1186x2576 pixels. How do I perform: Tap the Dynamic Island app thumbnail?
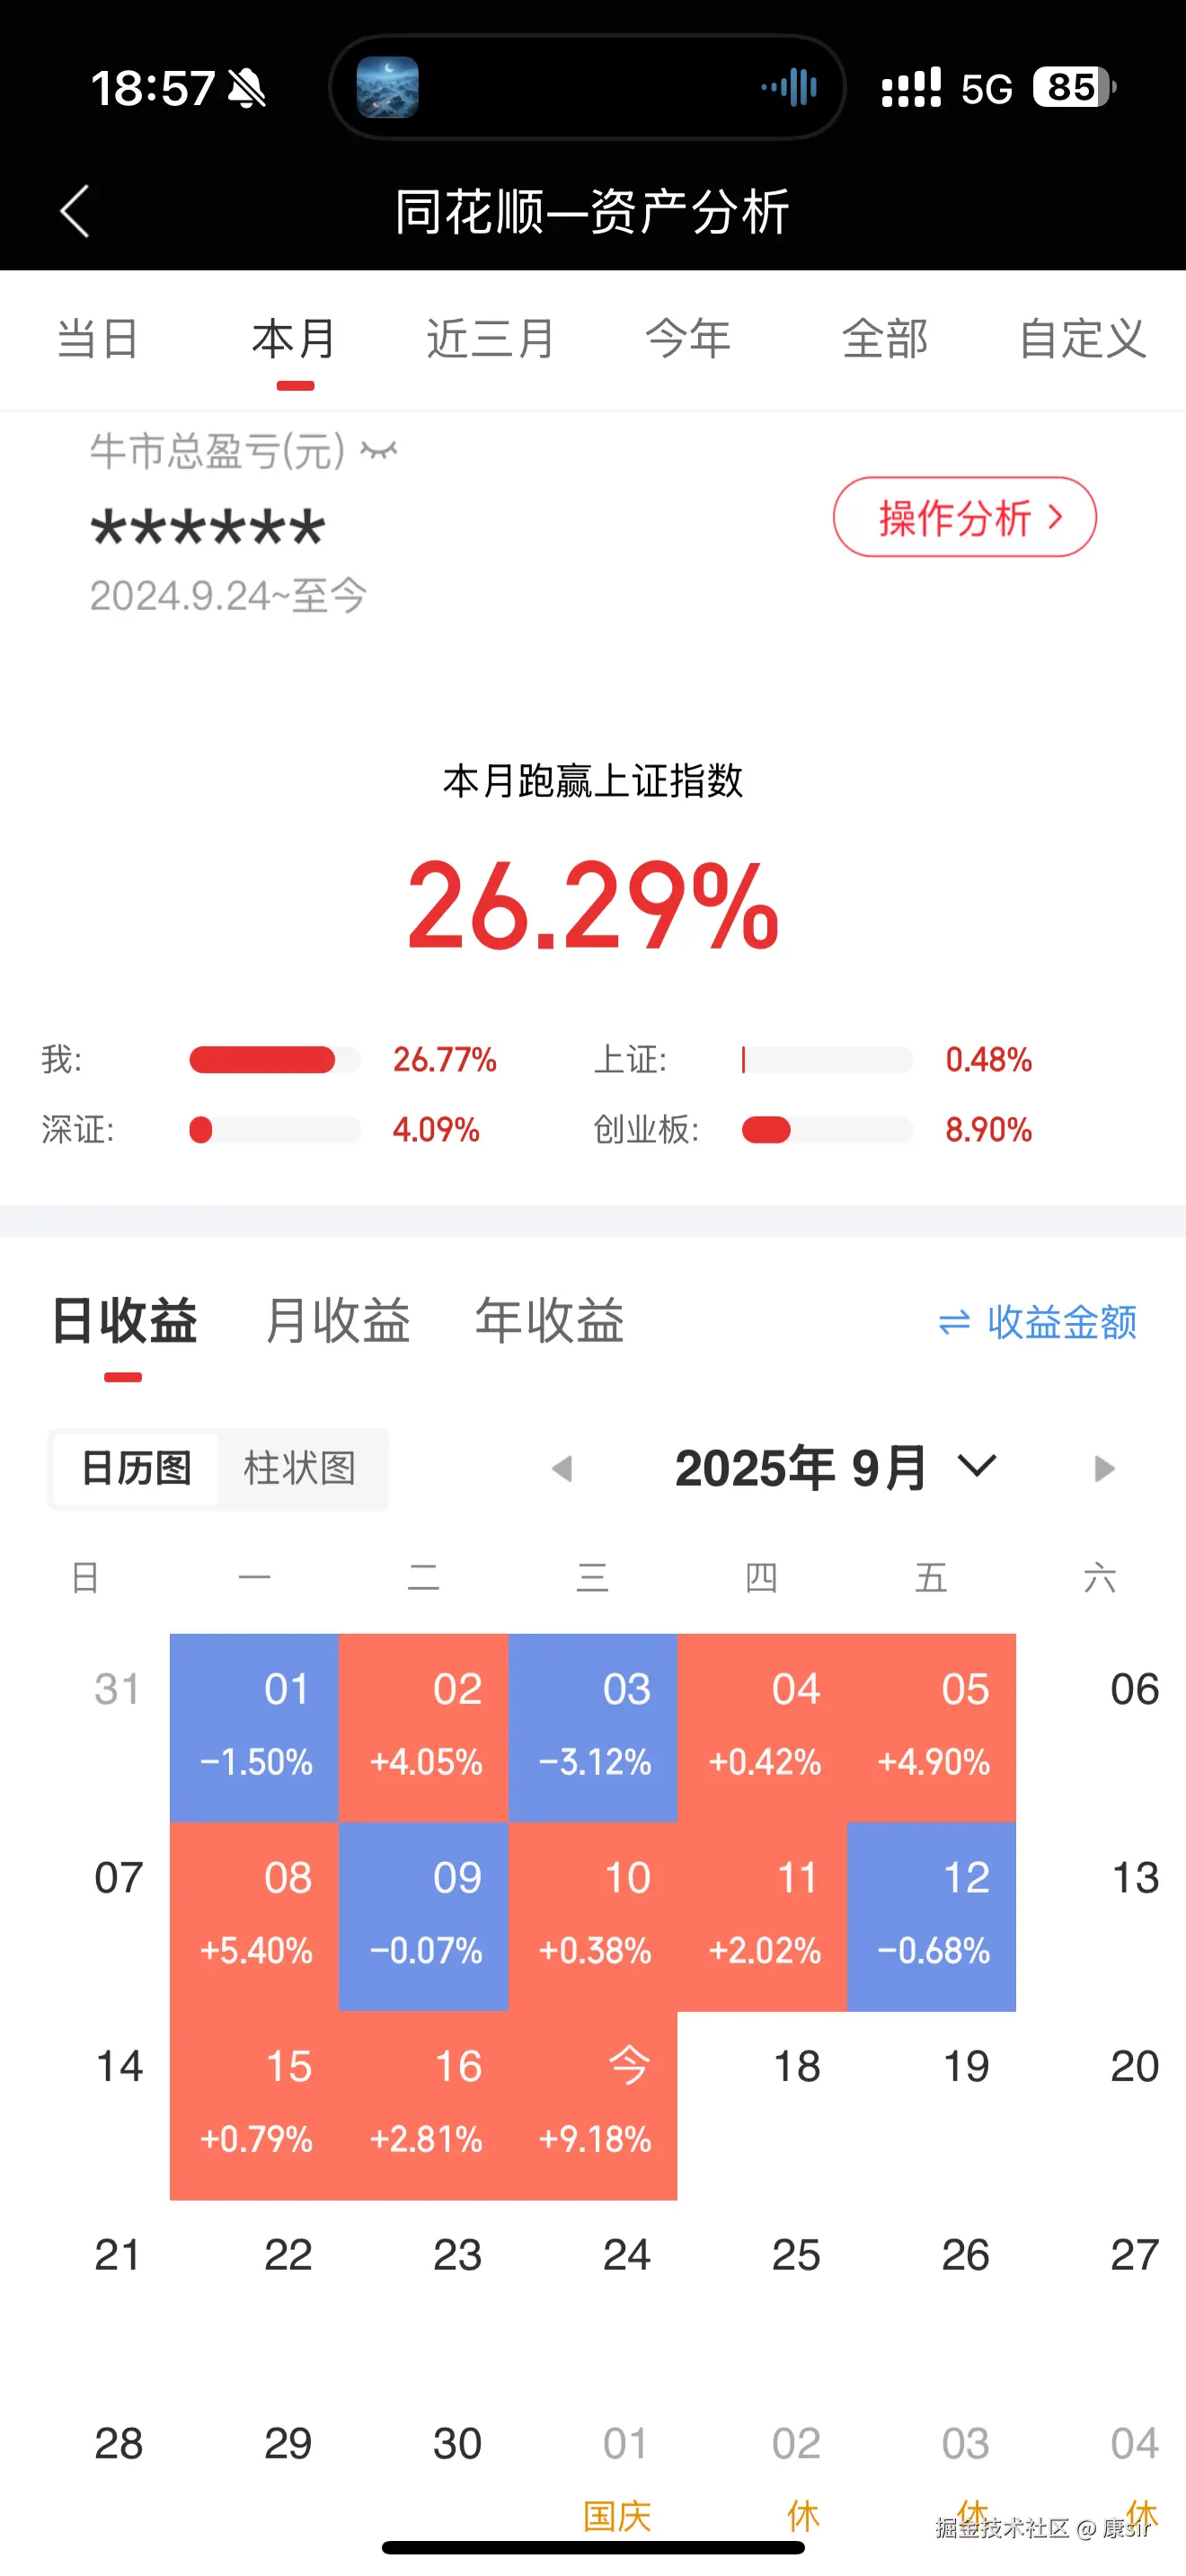tap(388, 88)
